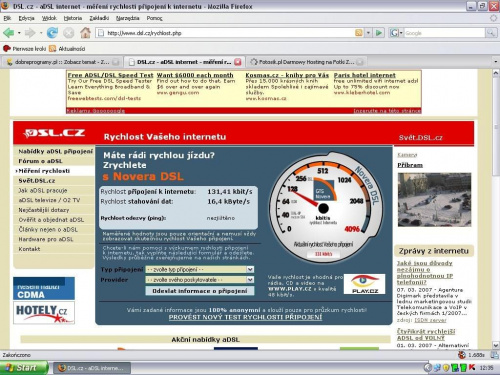Open Want $6000 each month ad
This screenshot has width=500, height=375.
coord(195,75)
